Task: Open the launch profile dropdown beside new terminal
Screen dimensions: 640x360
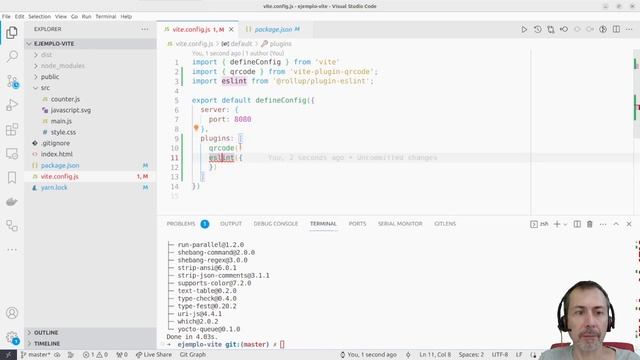Action: pos(565,224)
